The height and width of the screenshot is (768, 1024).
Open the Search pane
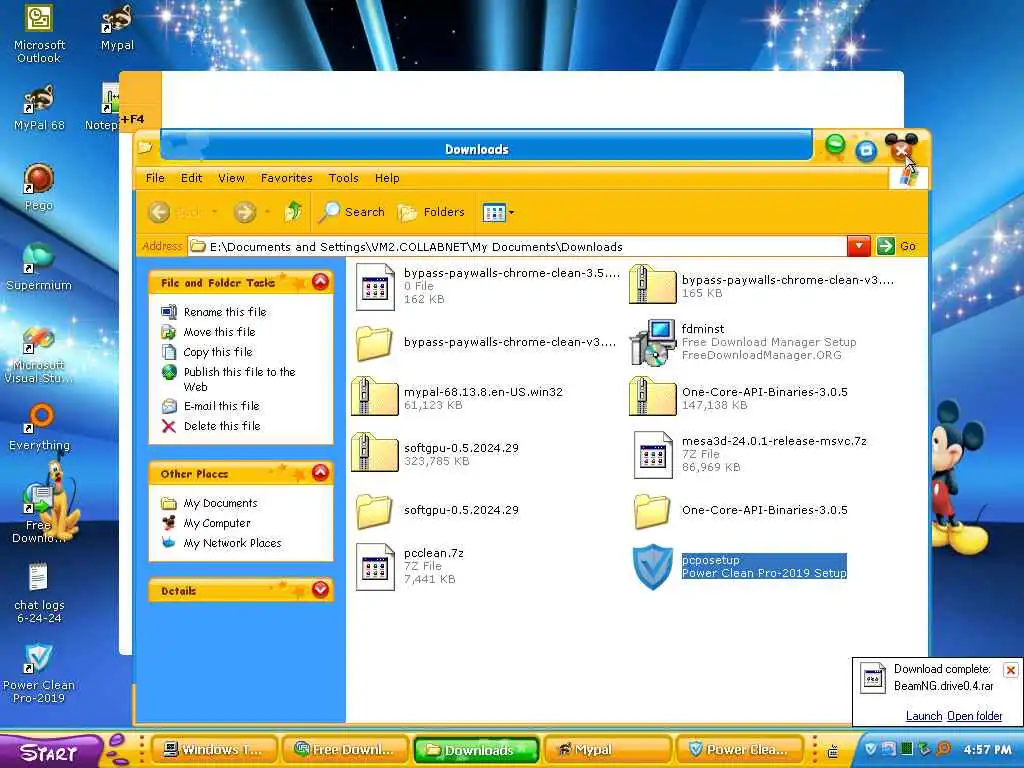351,212
